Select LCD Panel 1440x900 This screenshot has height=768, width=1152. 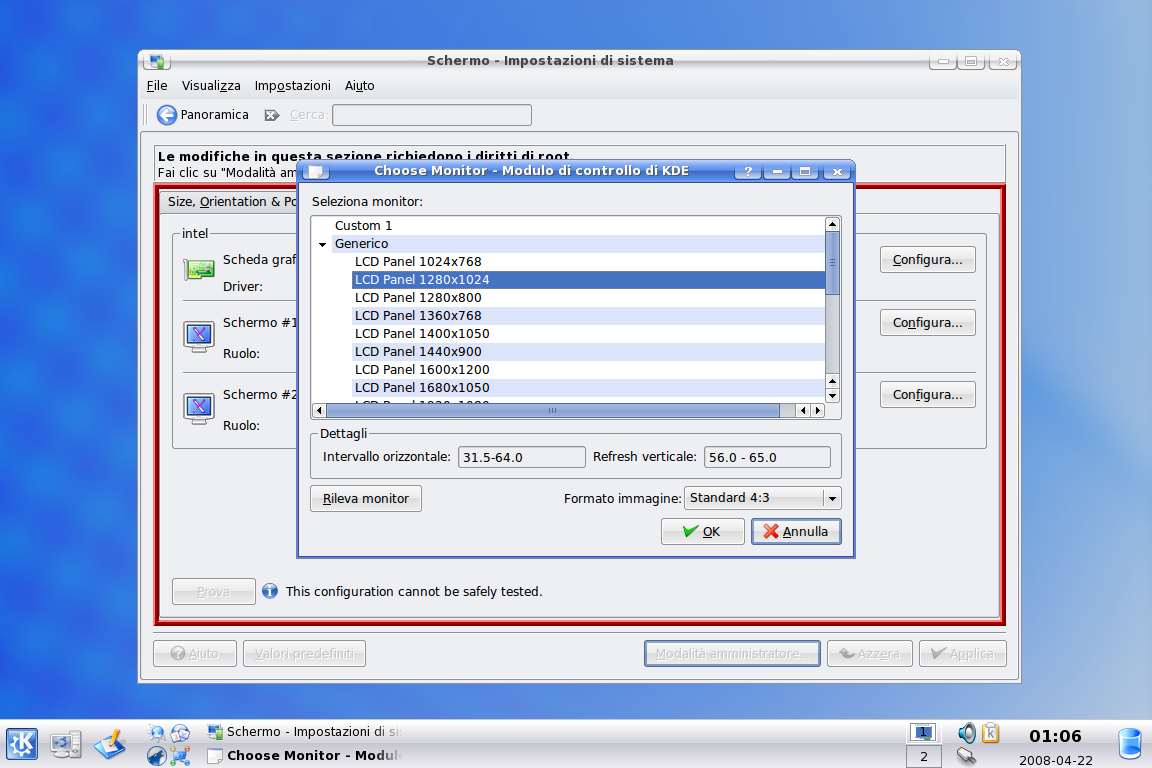(x=418, y=352)
